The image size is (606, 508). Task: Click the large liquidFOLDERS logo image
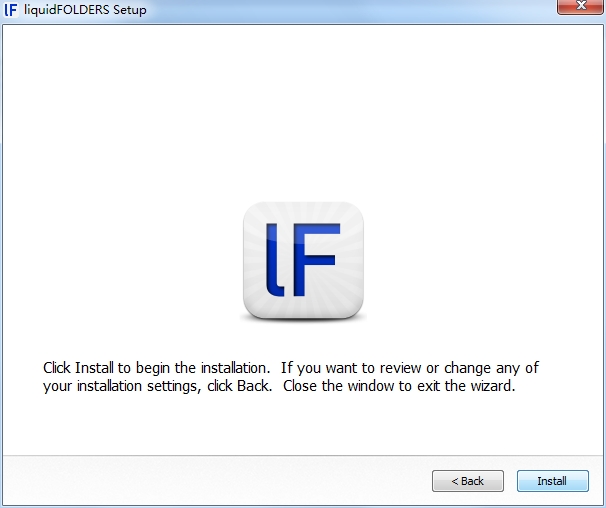(303, 260)
